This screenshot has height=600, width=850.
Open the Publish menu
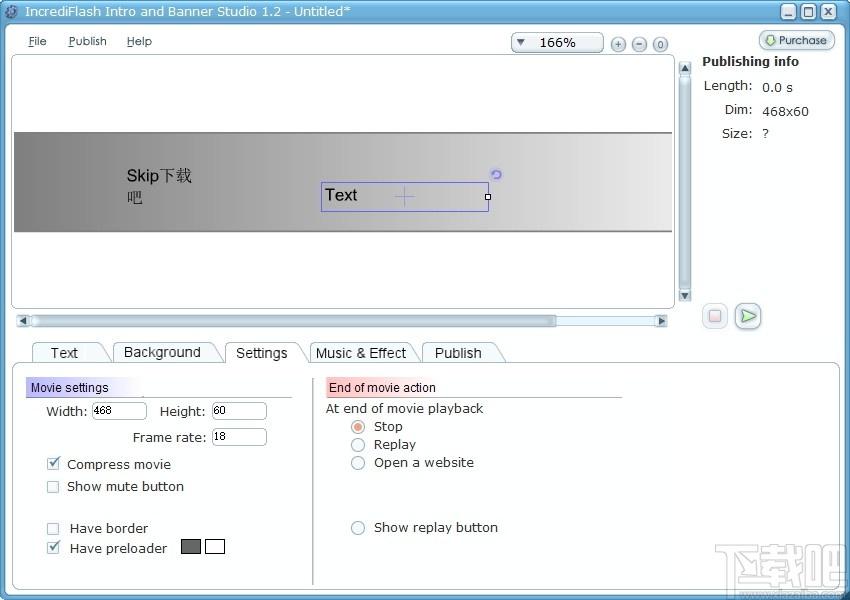[87, 41]
